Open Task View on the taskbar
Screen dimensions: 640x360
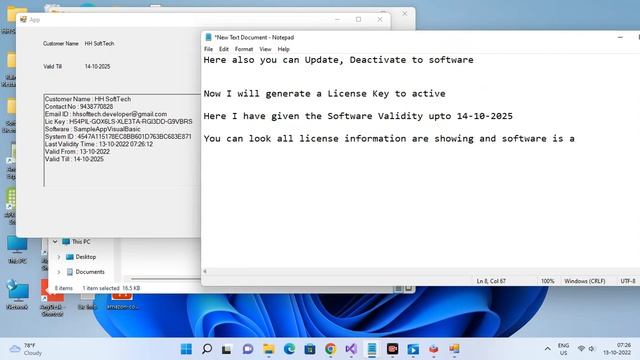(x=227, y=349)
